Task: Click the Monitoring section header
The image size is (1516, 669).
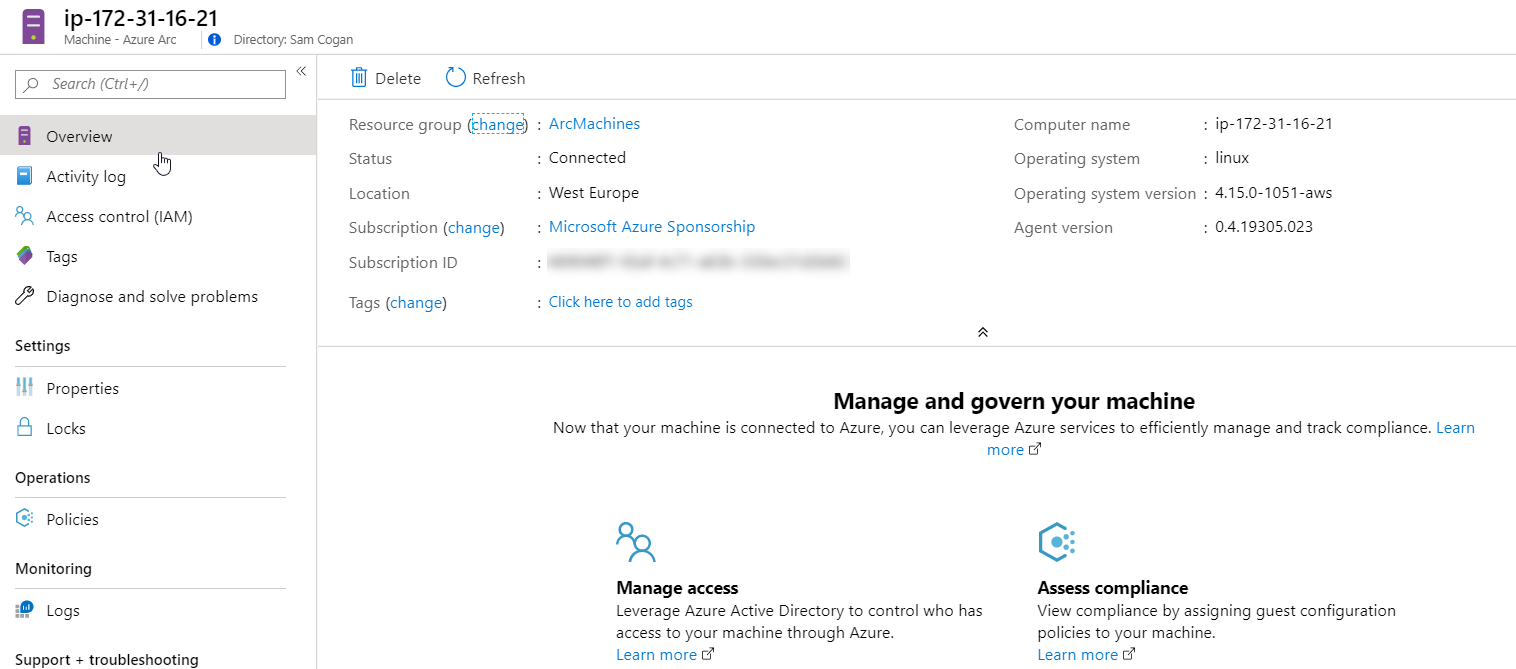Action: (x=53, y=569)
